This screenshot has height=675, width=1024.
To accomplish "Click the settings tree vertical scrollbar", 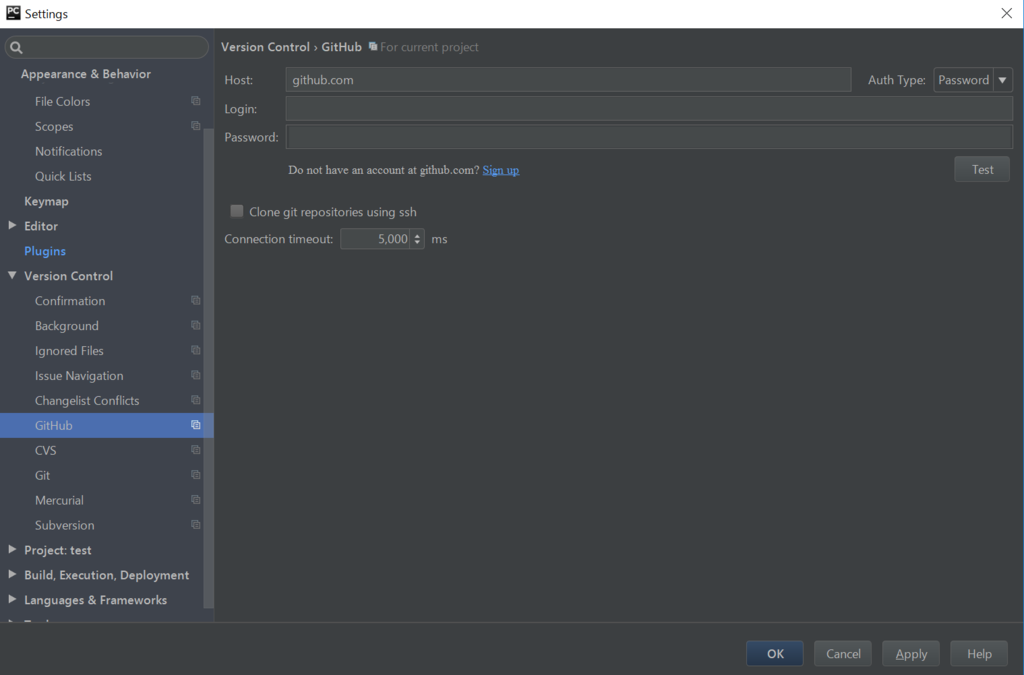I will point(208,368).
